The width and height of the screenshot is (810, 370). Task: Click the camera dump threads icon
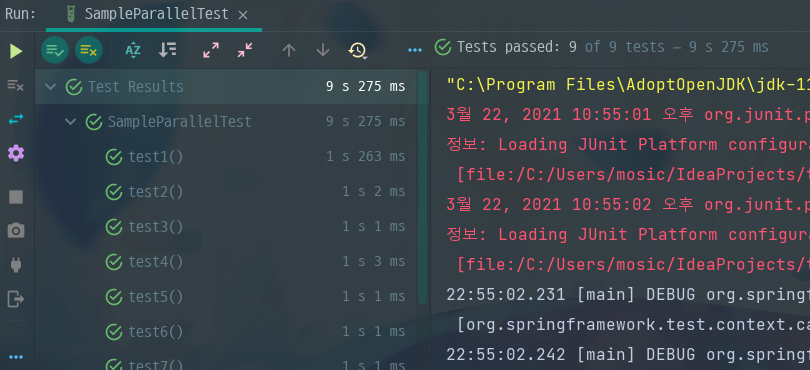click(16, 230)
